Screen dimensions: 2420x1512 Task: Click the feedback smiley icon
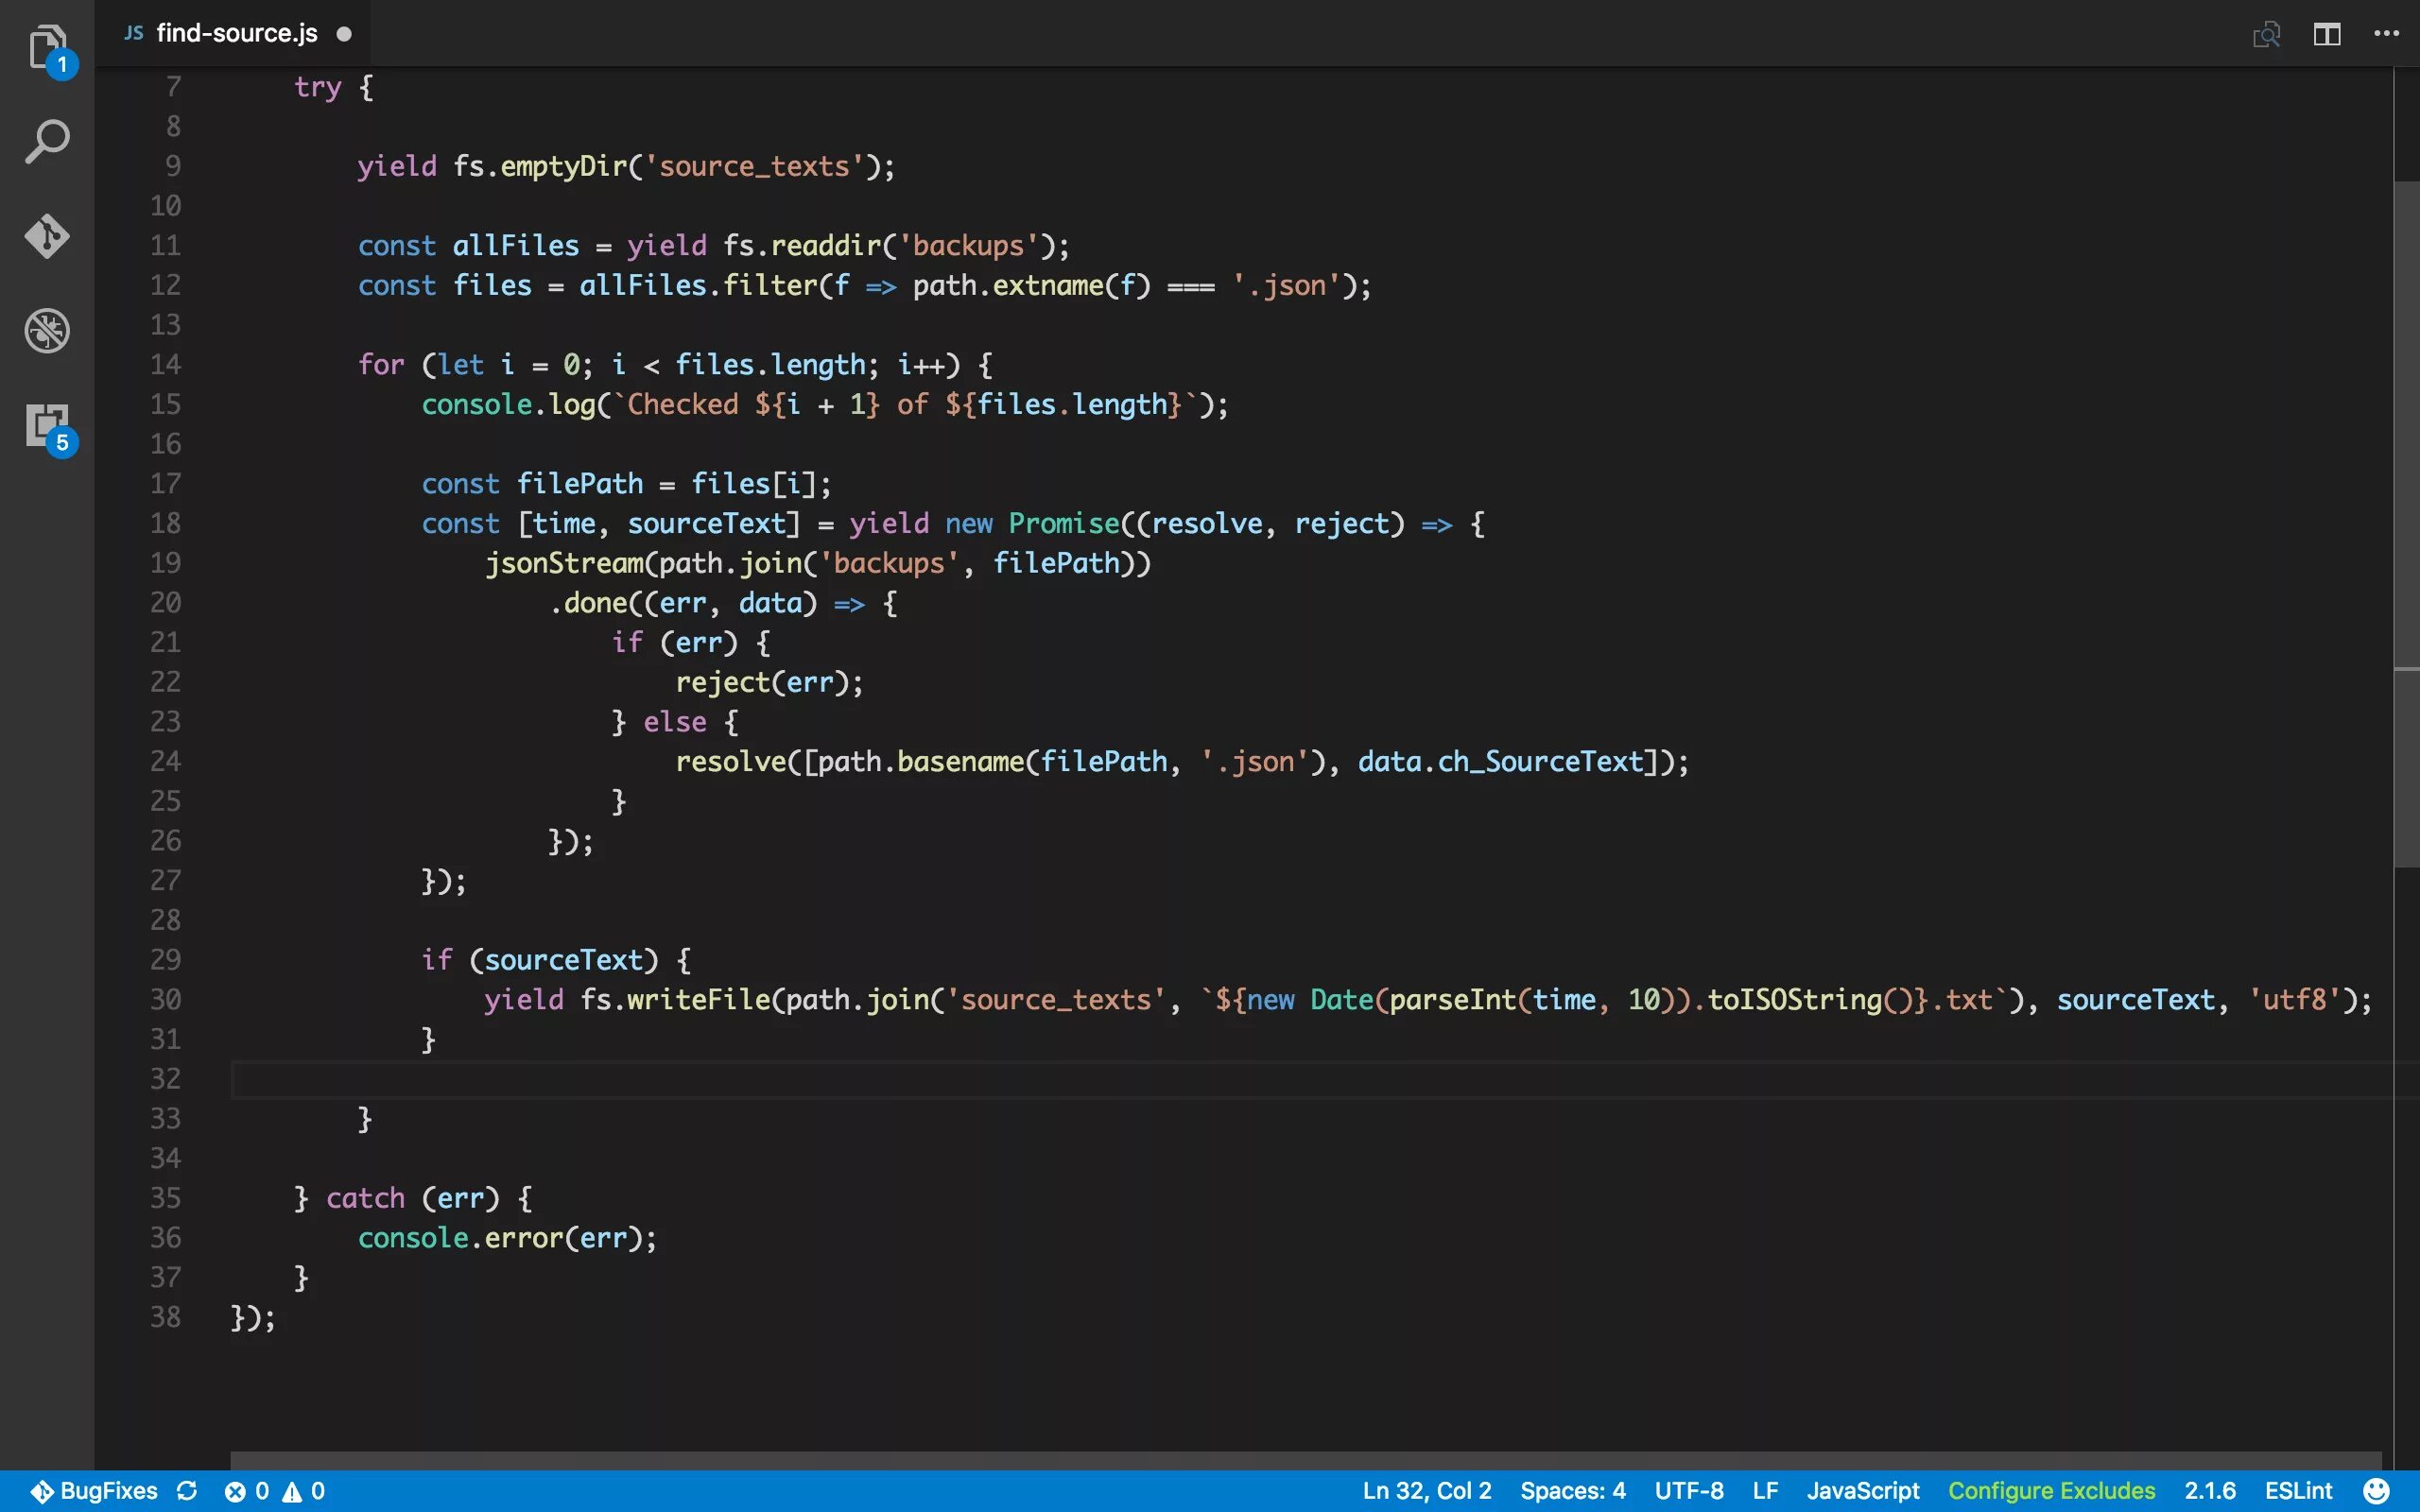click(2377, 1491)
